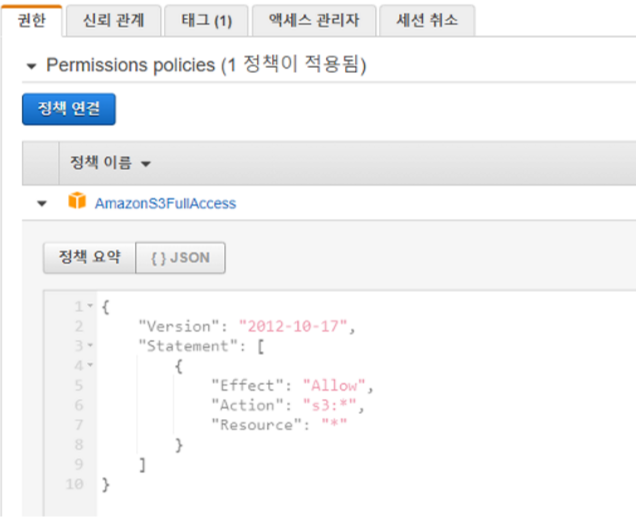Image resolution: width=636 pixels, height=517 pixels.
Task: Click the 정책 연결 button
Action: pos(69,109)
